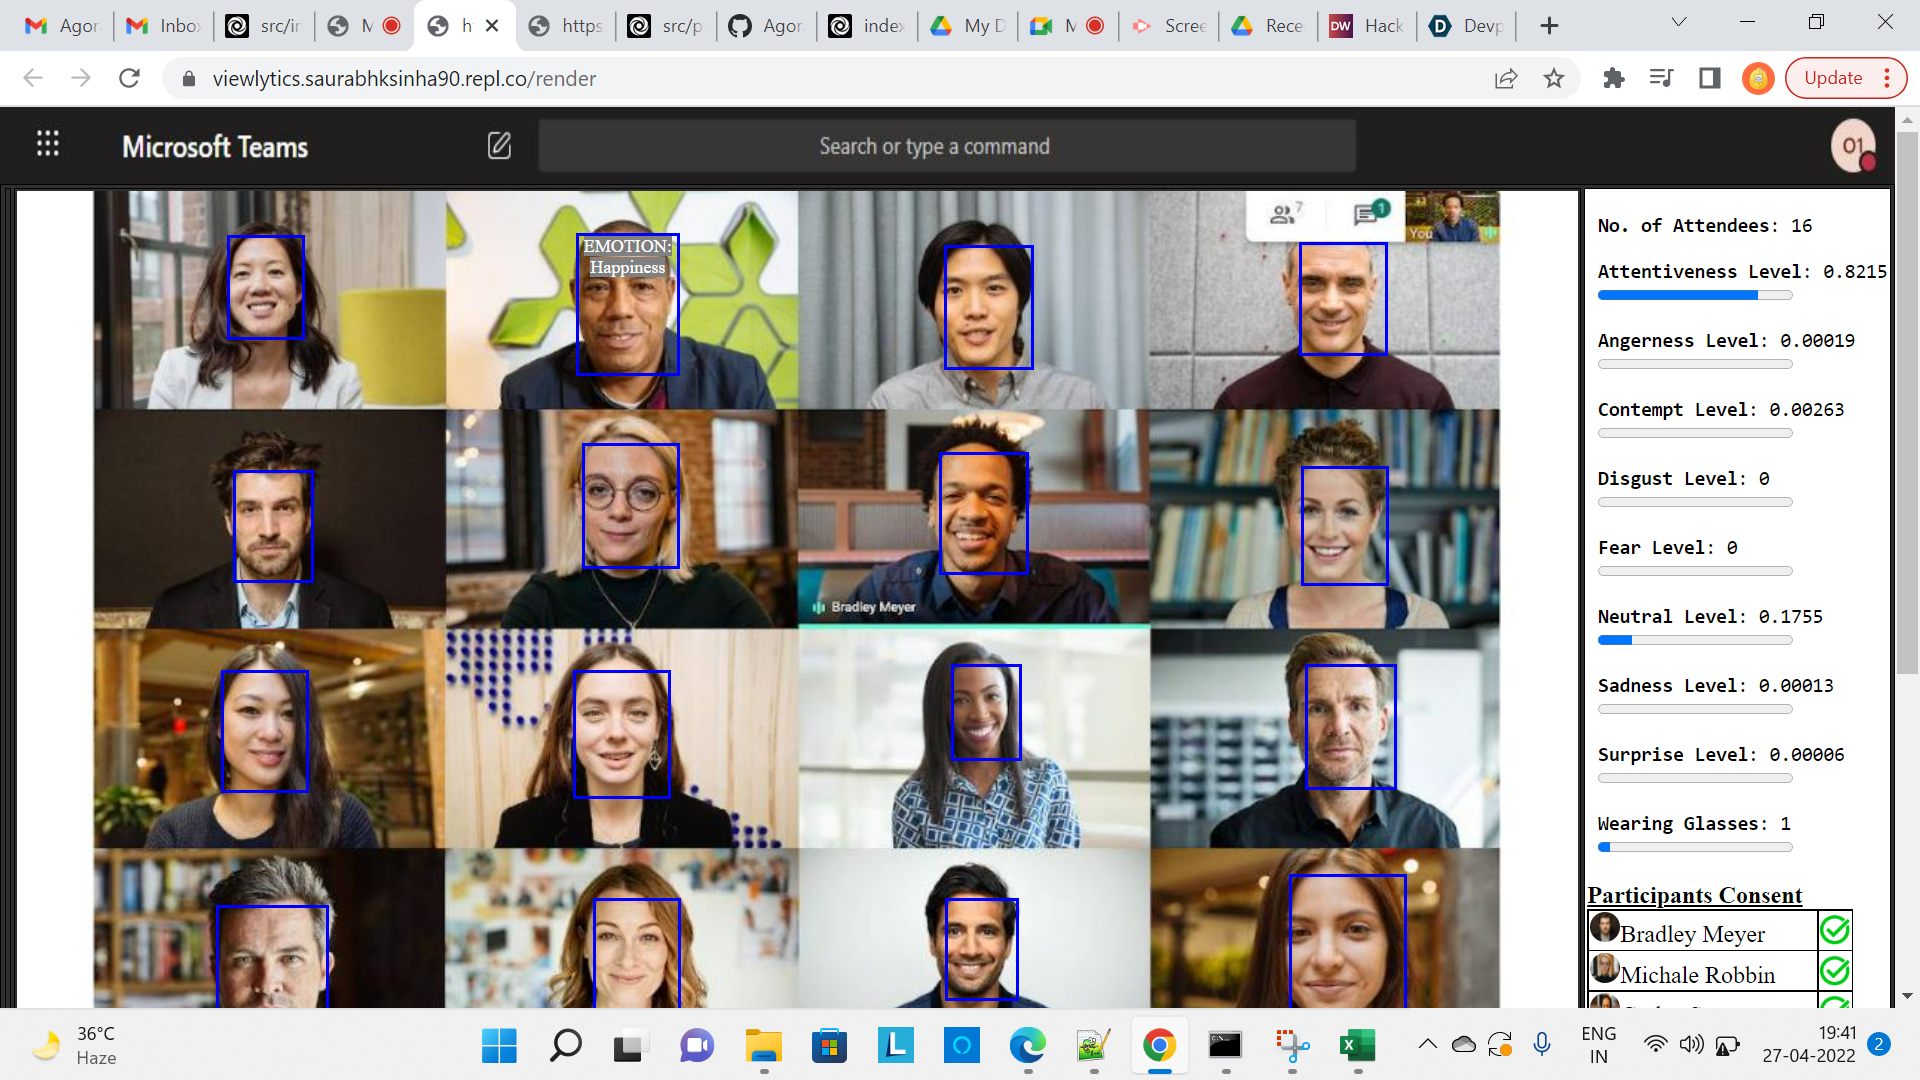The height and width of the screenshot is (1080, 1920).
Task: Open Chrome extensions puzzle icon
Action: pos(1613,78)
